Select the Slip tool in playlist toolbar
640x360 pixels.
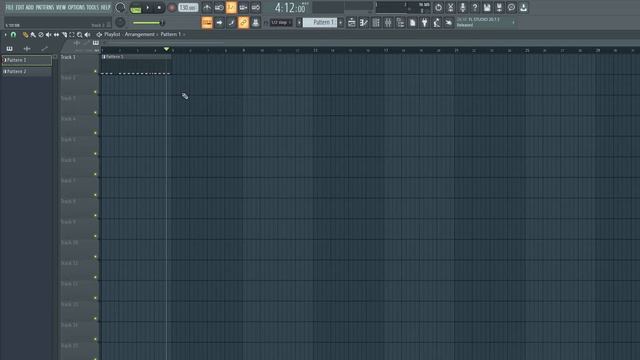click(x=56, y=35)
